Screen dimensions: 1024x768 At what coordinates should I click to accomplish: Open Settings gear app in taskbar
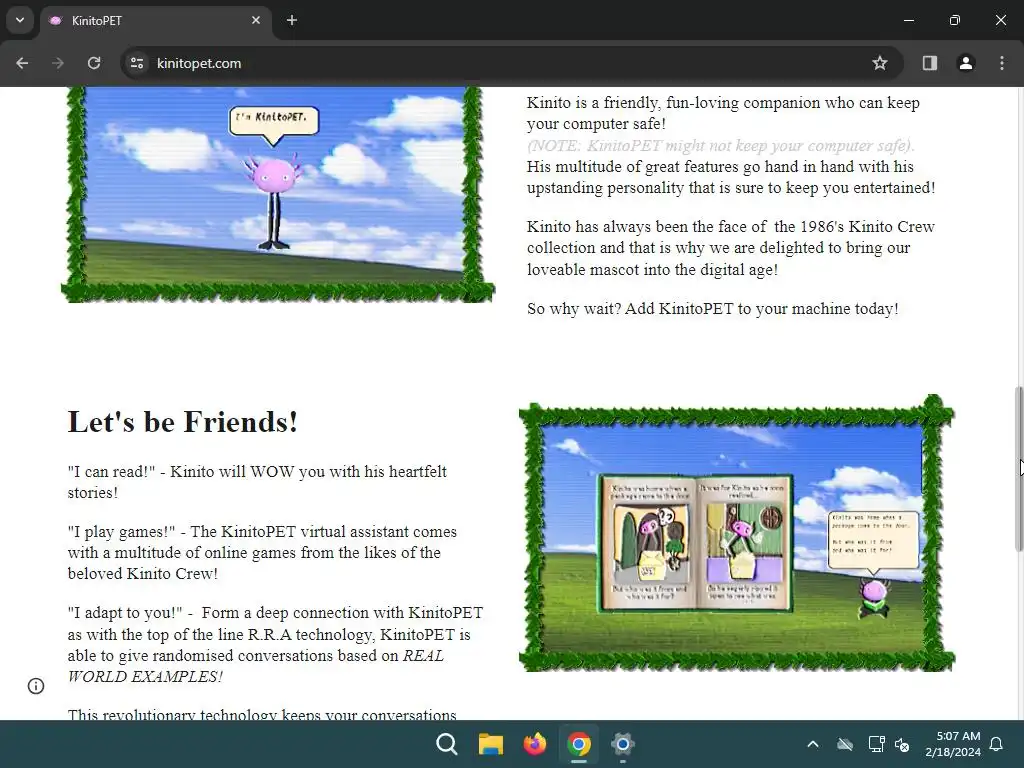point(623,744)
